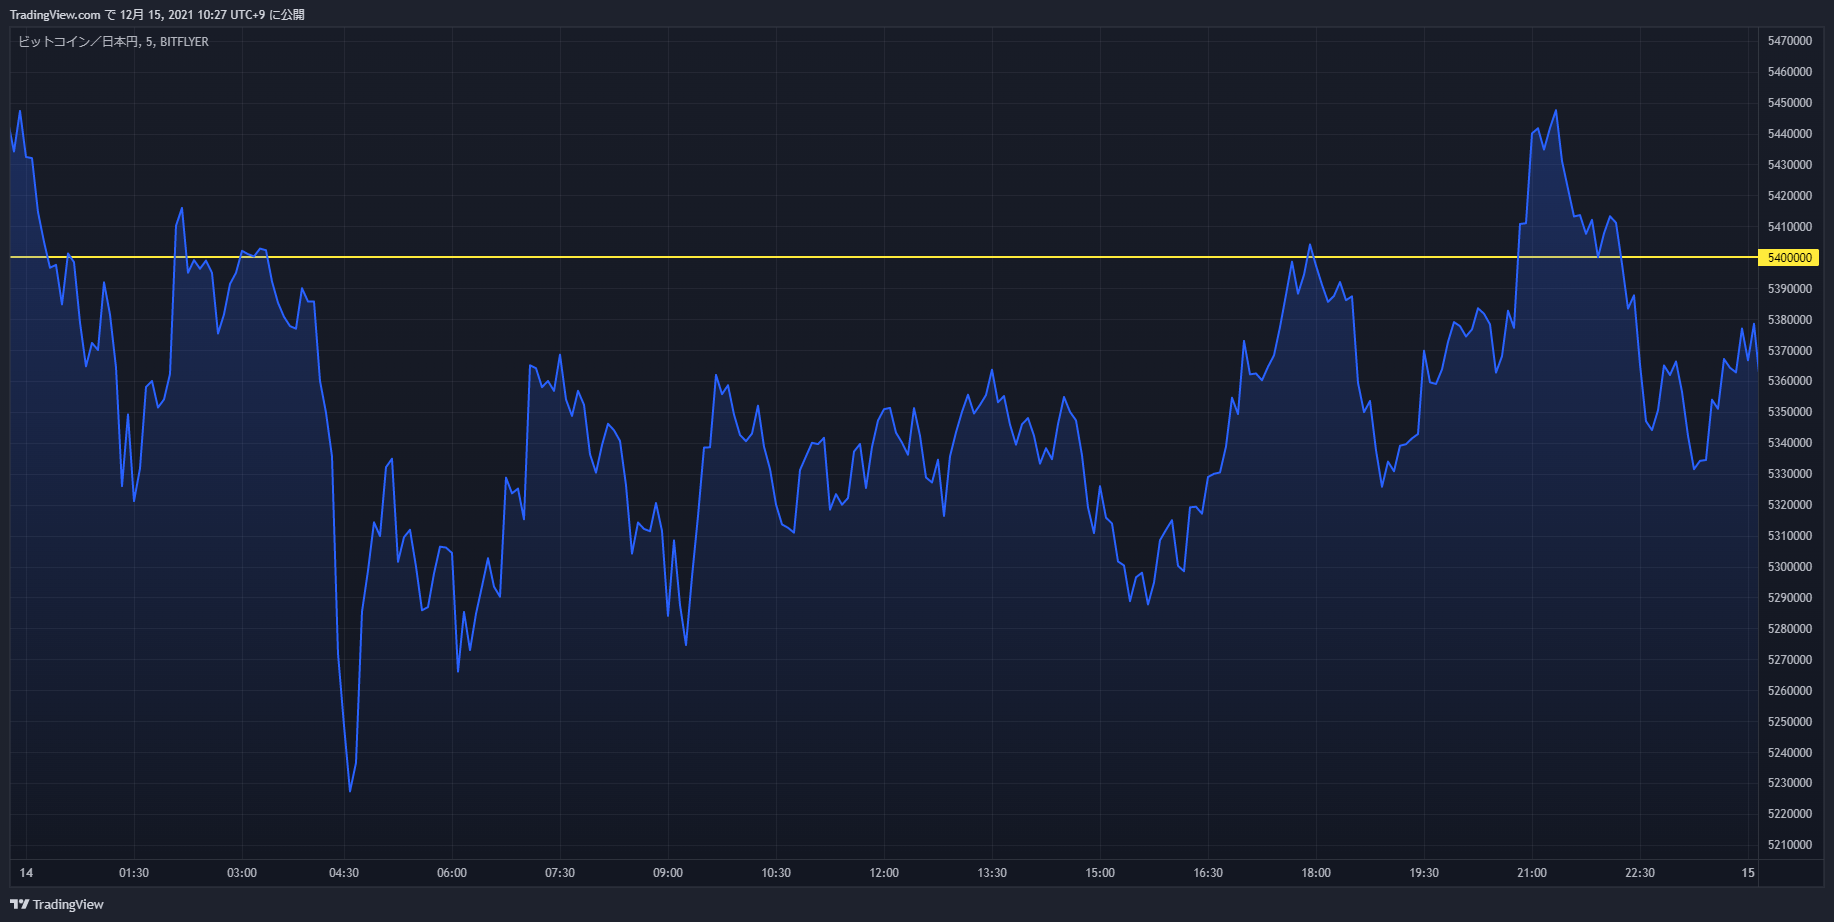Click price axis label 5300000
The height and width of the screenshot is (922, 1834).
tap(1790, 567)
